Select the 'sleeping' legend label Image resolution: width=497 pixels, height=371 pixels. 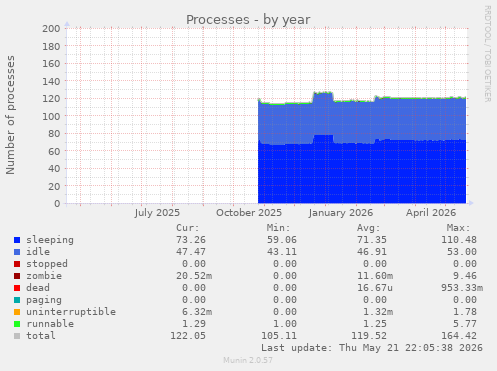point(50,240)
